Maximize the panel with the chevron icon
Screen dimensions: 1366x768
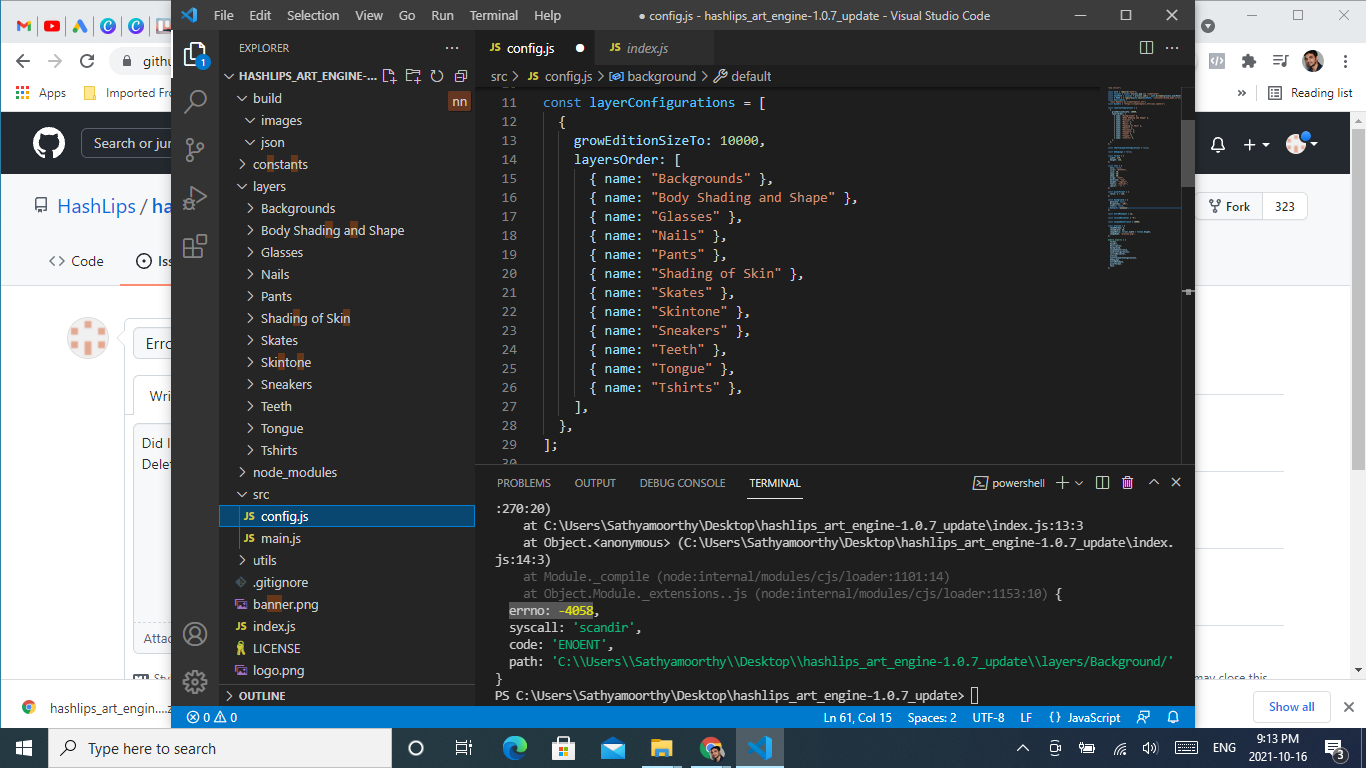1153,482
